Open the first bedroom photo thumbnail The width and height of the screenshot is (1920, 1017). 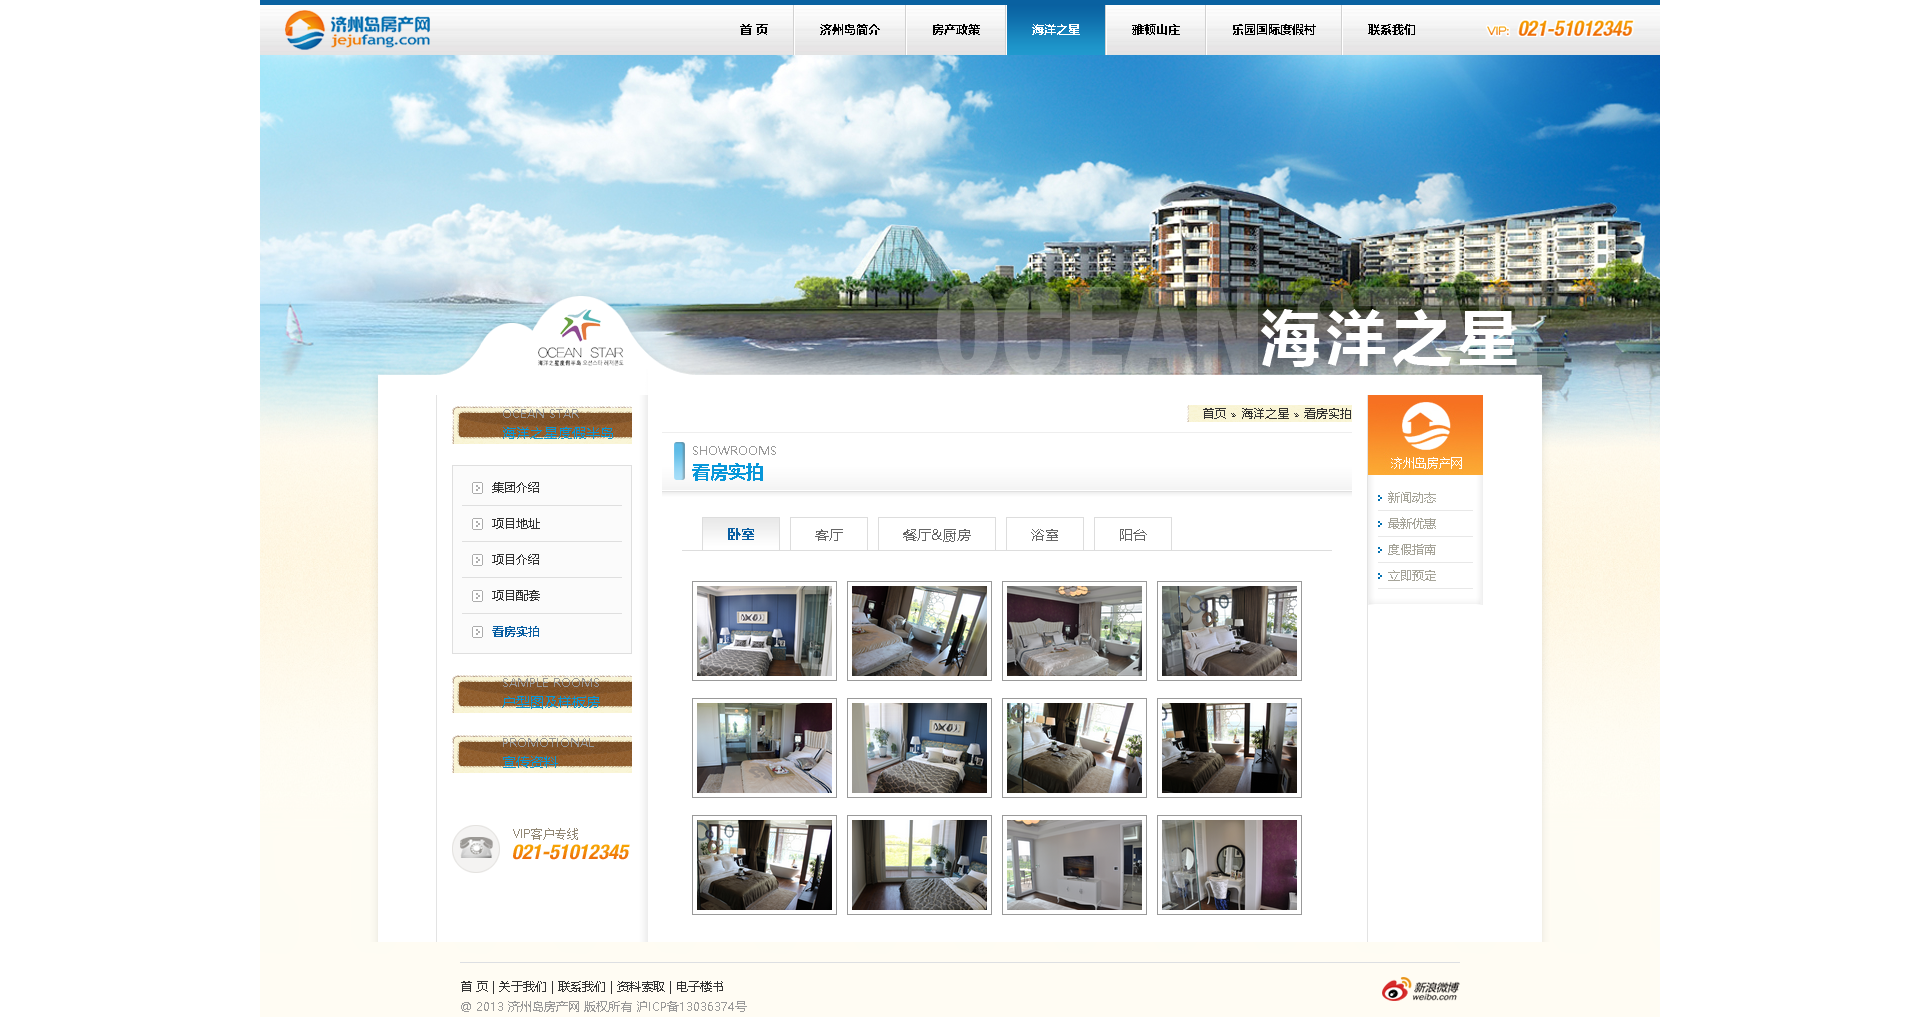pos(764,631)
